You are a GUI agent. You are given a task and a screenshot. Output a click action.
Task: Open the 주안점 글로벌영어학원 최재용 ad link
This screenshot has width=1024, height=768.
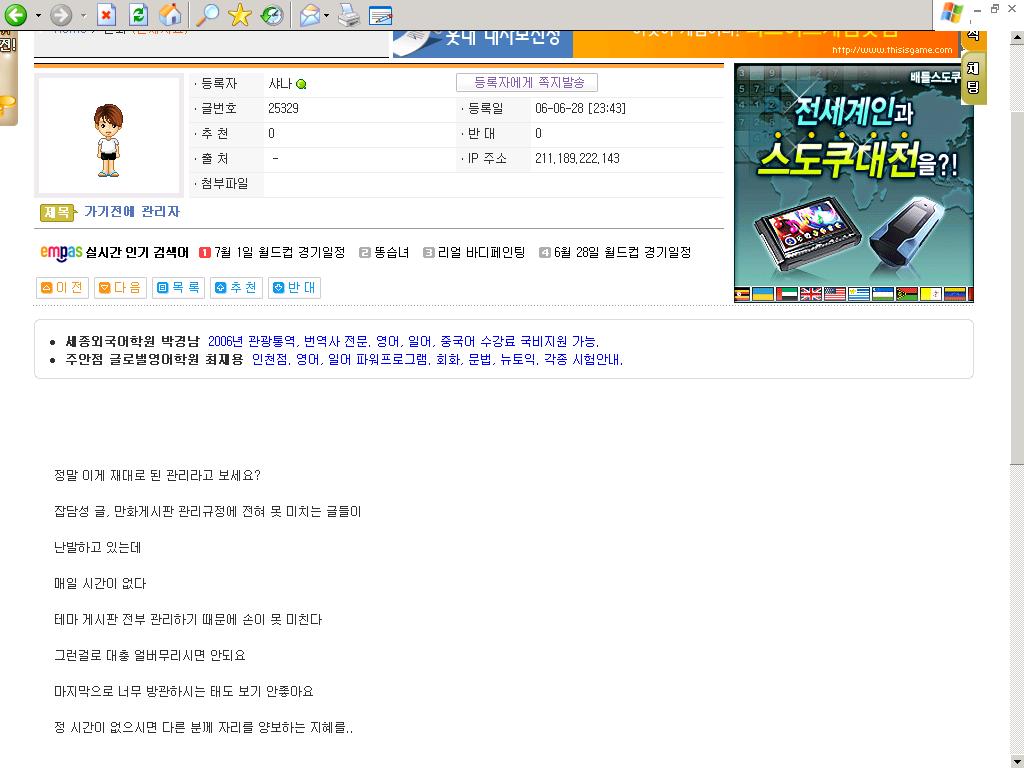[154, 360]
